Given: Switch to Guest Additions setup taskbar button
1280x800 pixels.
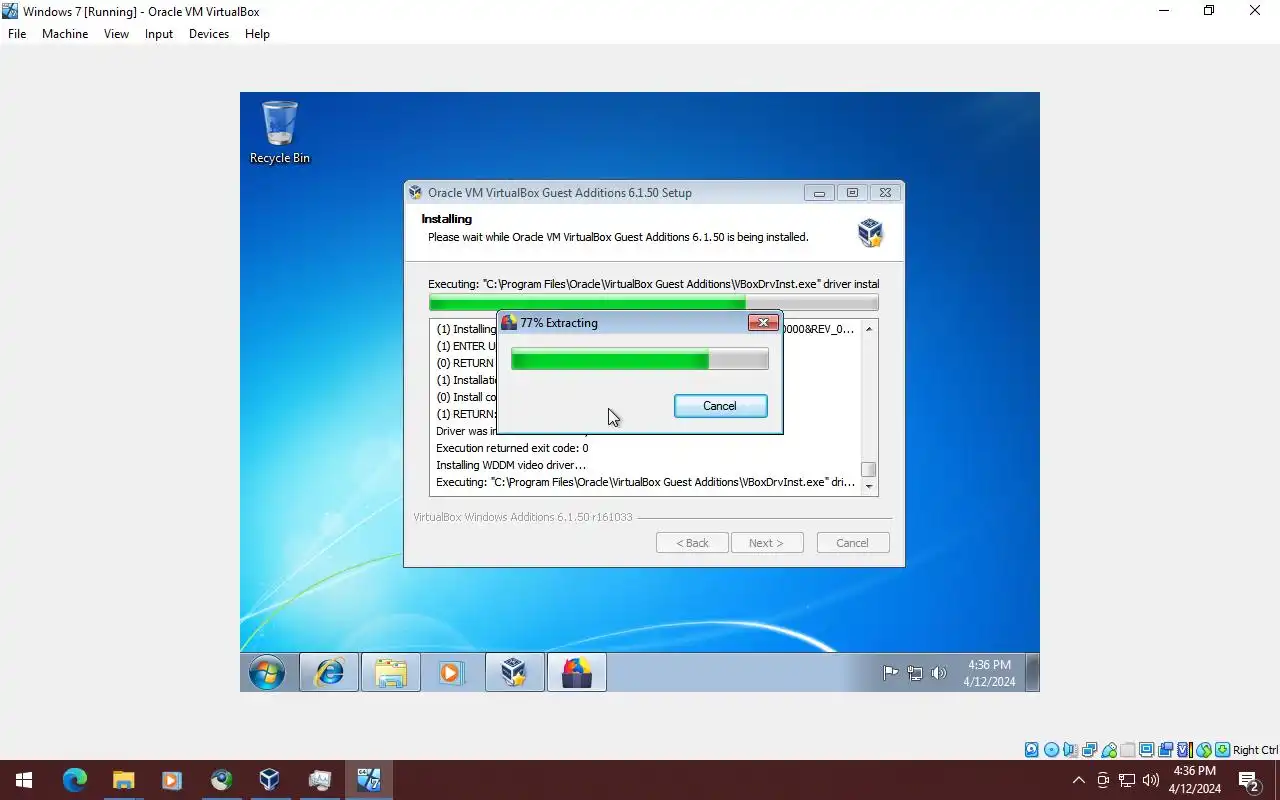Looking at the screenshot, I should point(515,673).
